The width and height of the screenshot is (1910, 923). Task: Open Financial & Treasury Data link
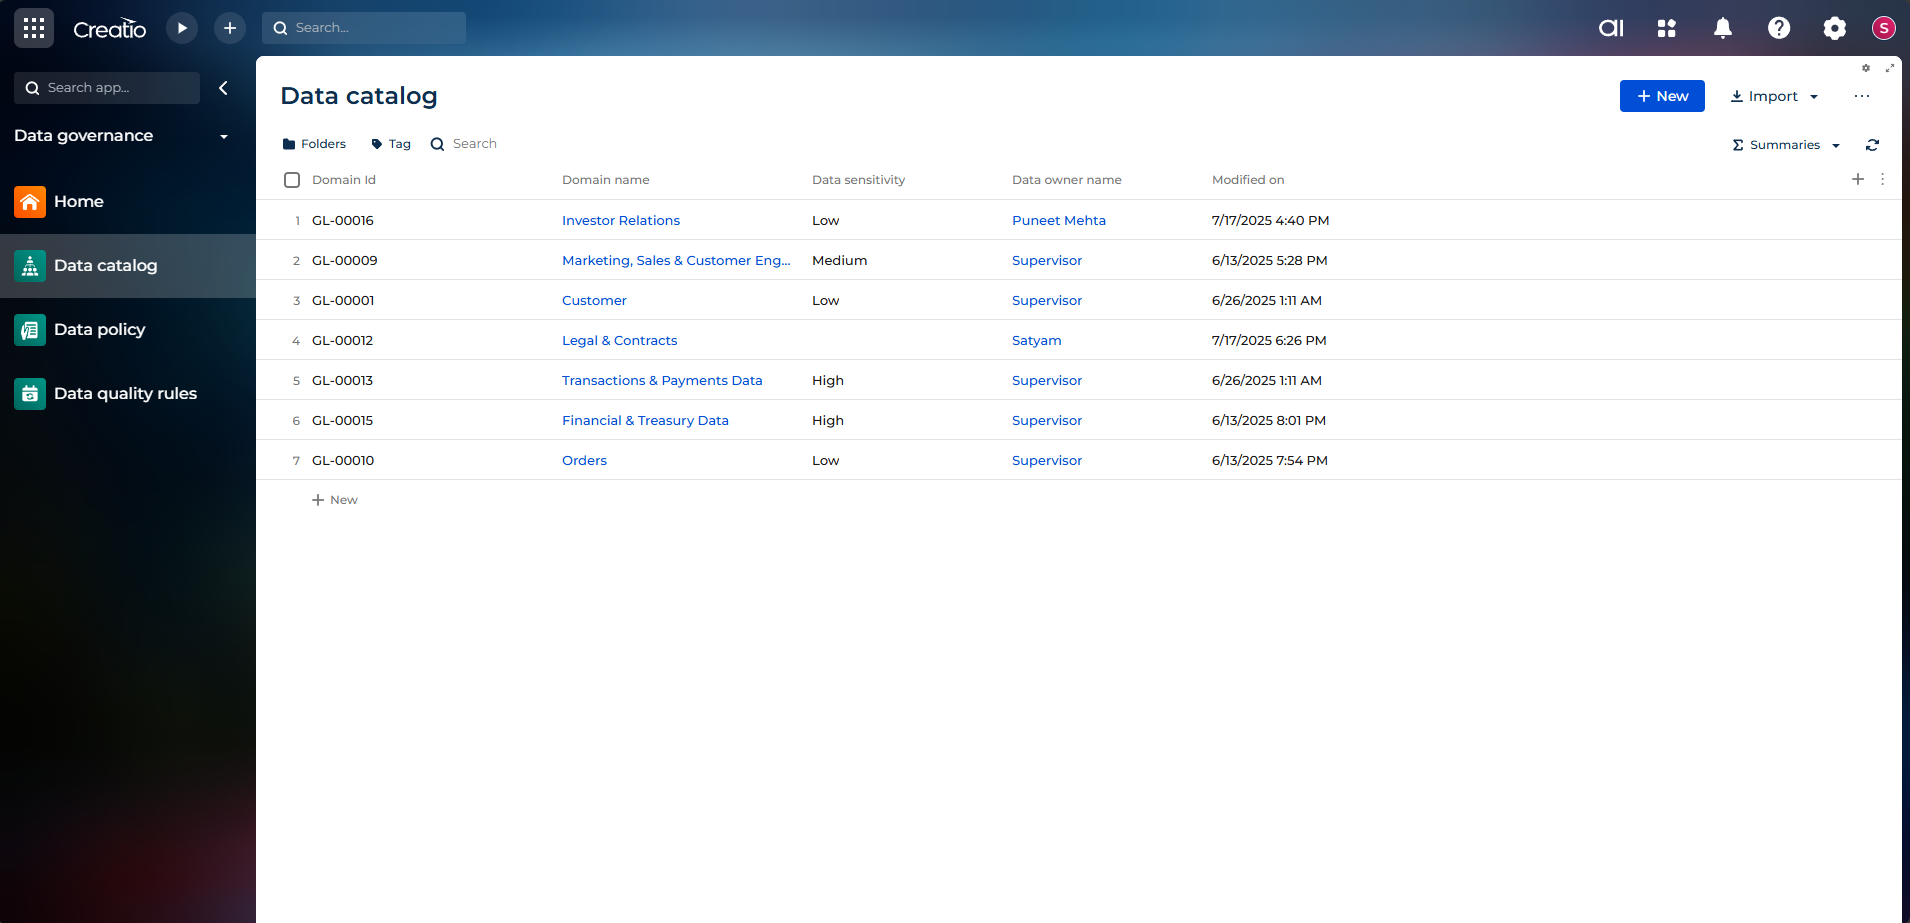[x=645, y=420]
